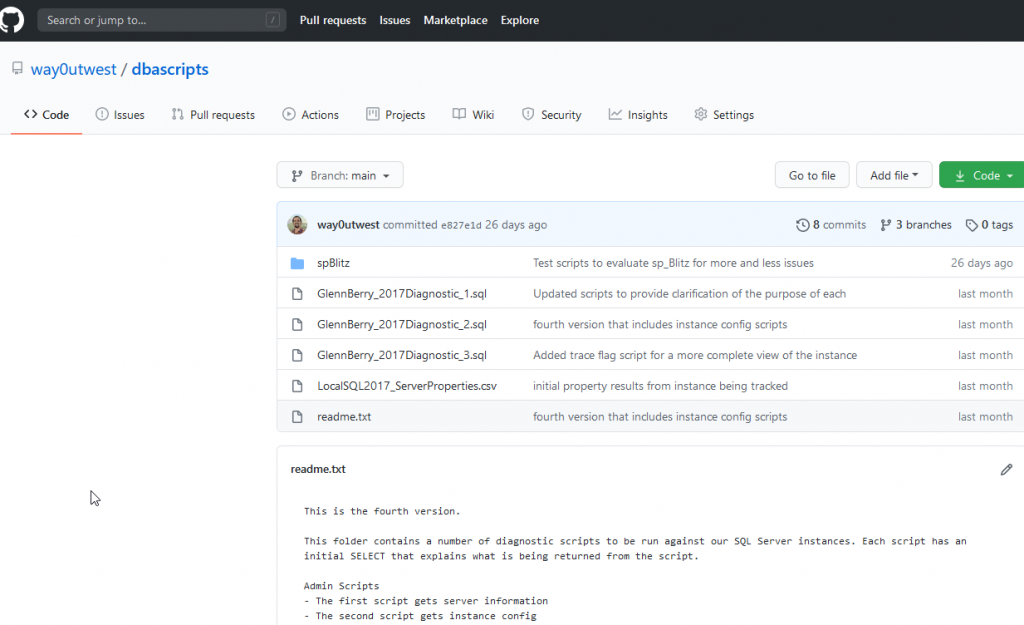Click the file icon beside GlennBerry_2017Diagnostic_1.sql
This screenshot has width=1024, height=625.
297,293
